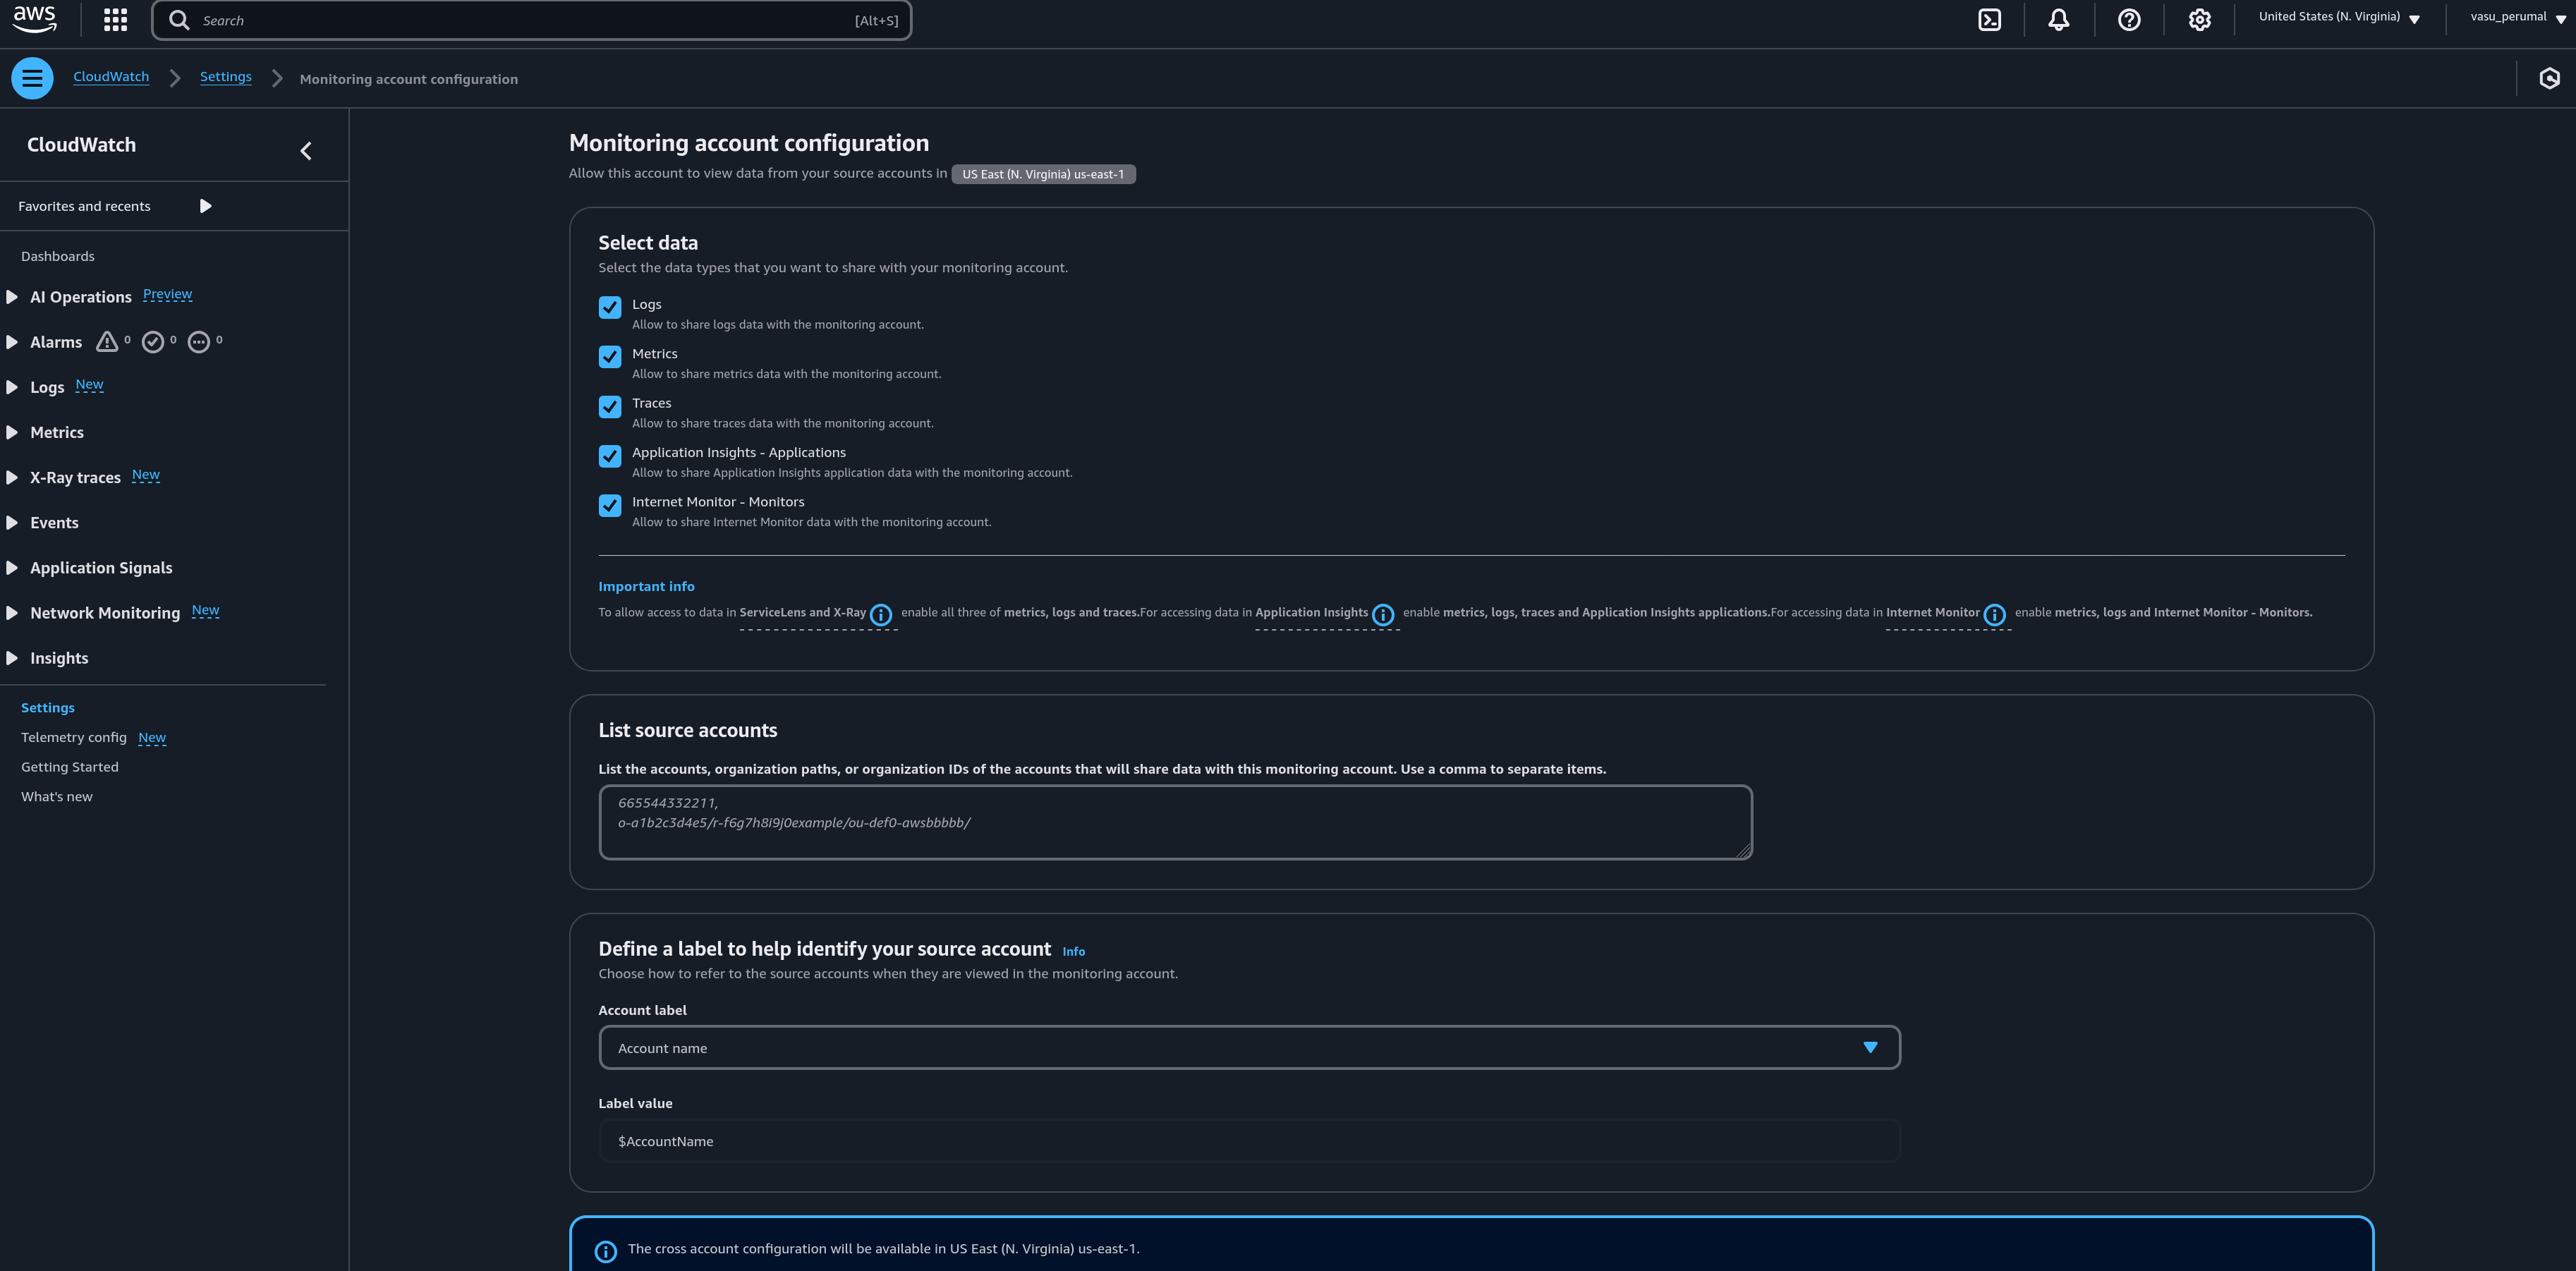Expand the Alarms section
Viewport: 2576px width, 1271px height.
click(x=12, y=342)
